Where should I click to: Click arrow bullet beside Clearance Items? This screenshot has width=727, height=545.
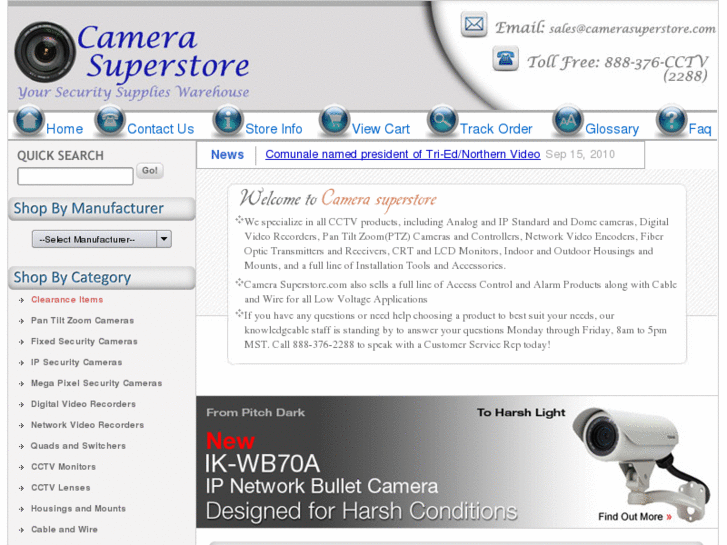pyautogui.click(x=21, y=300)
